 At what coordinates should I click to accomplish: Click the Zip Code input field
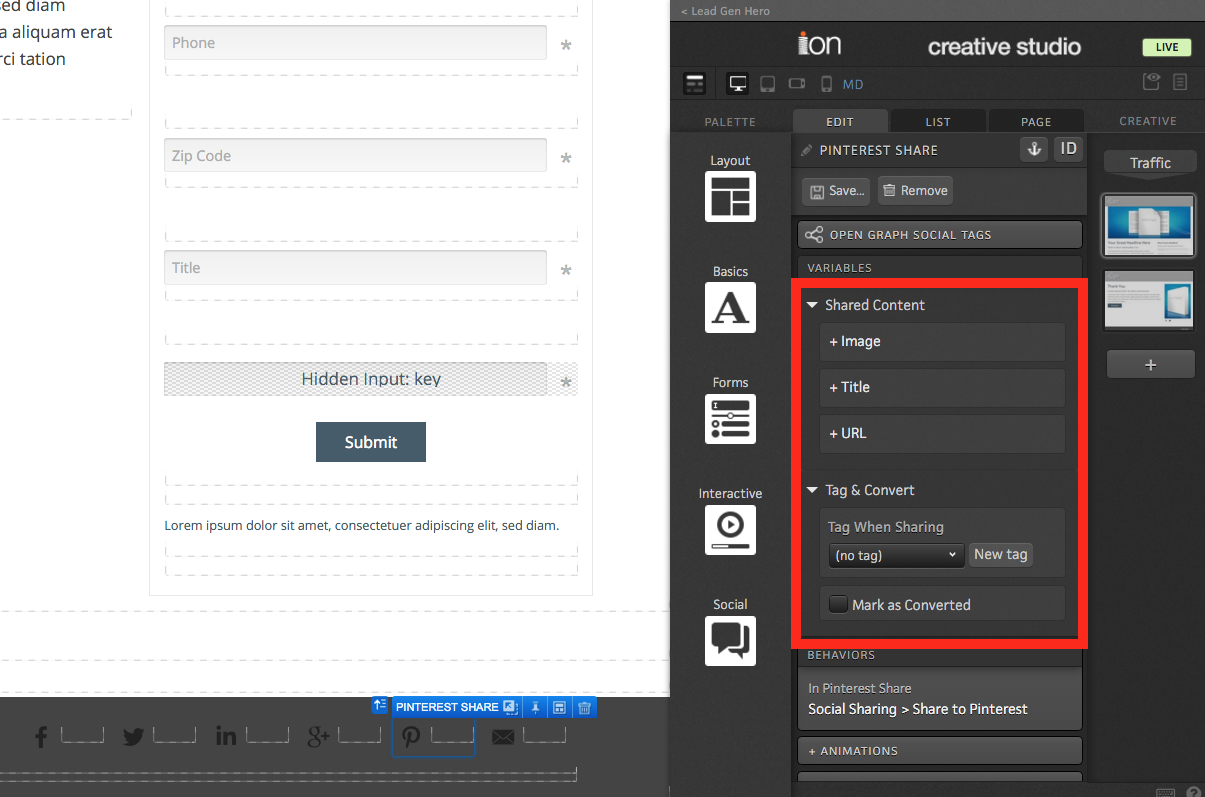[x=355, y=156]
